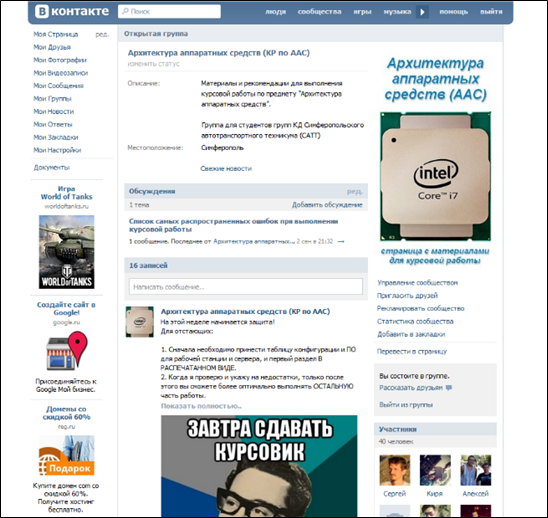Screen dimensions: 548x518
Task: Open люди in top menu
Action: tap(275, 12)
